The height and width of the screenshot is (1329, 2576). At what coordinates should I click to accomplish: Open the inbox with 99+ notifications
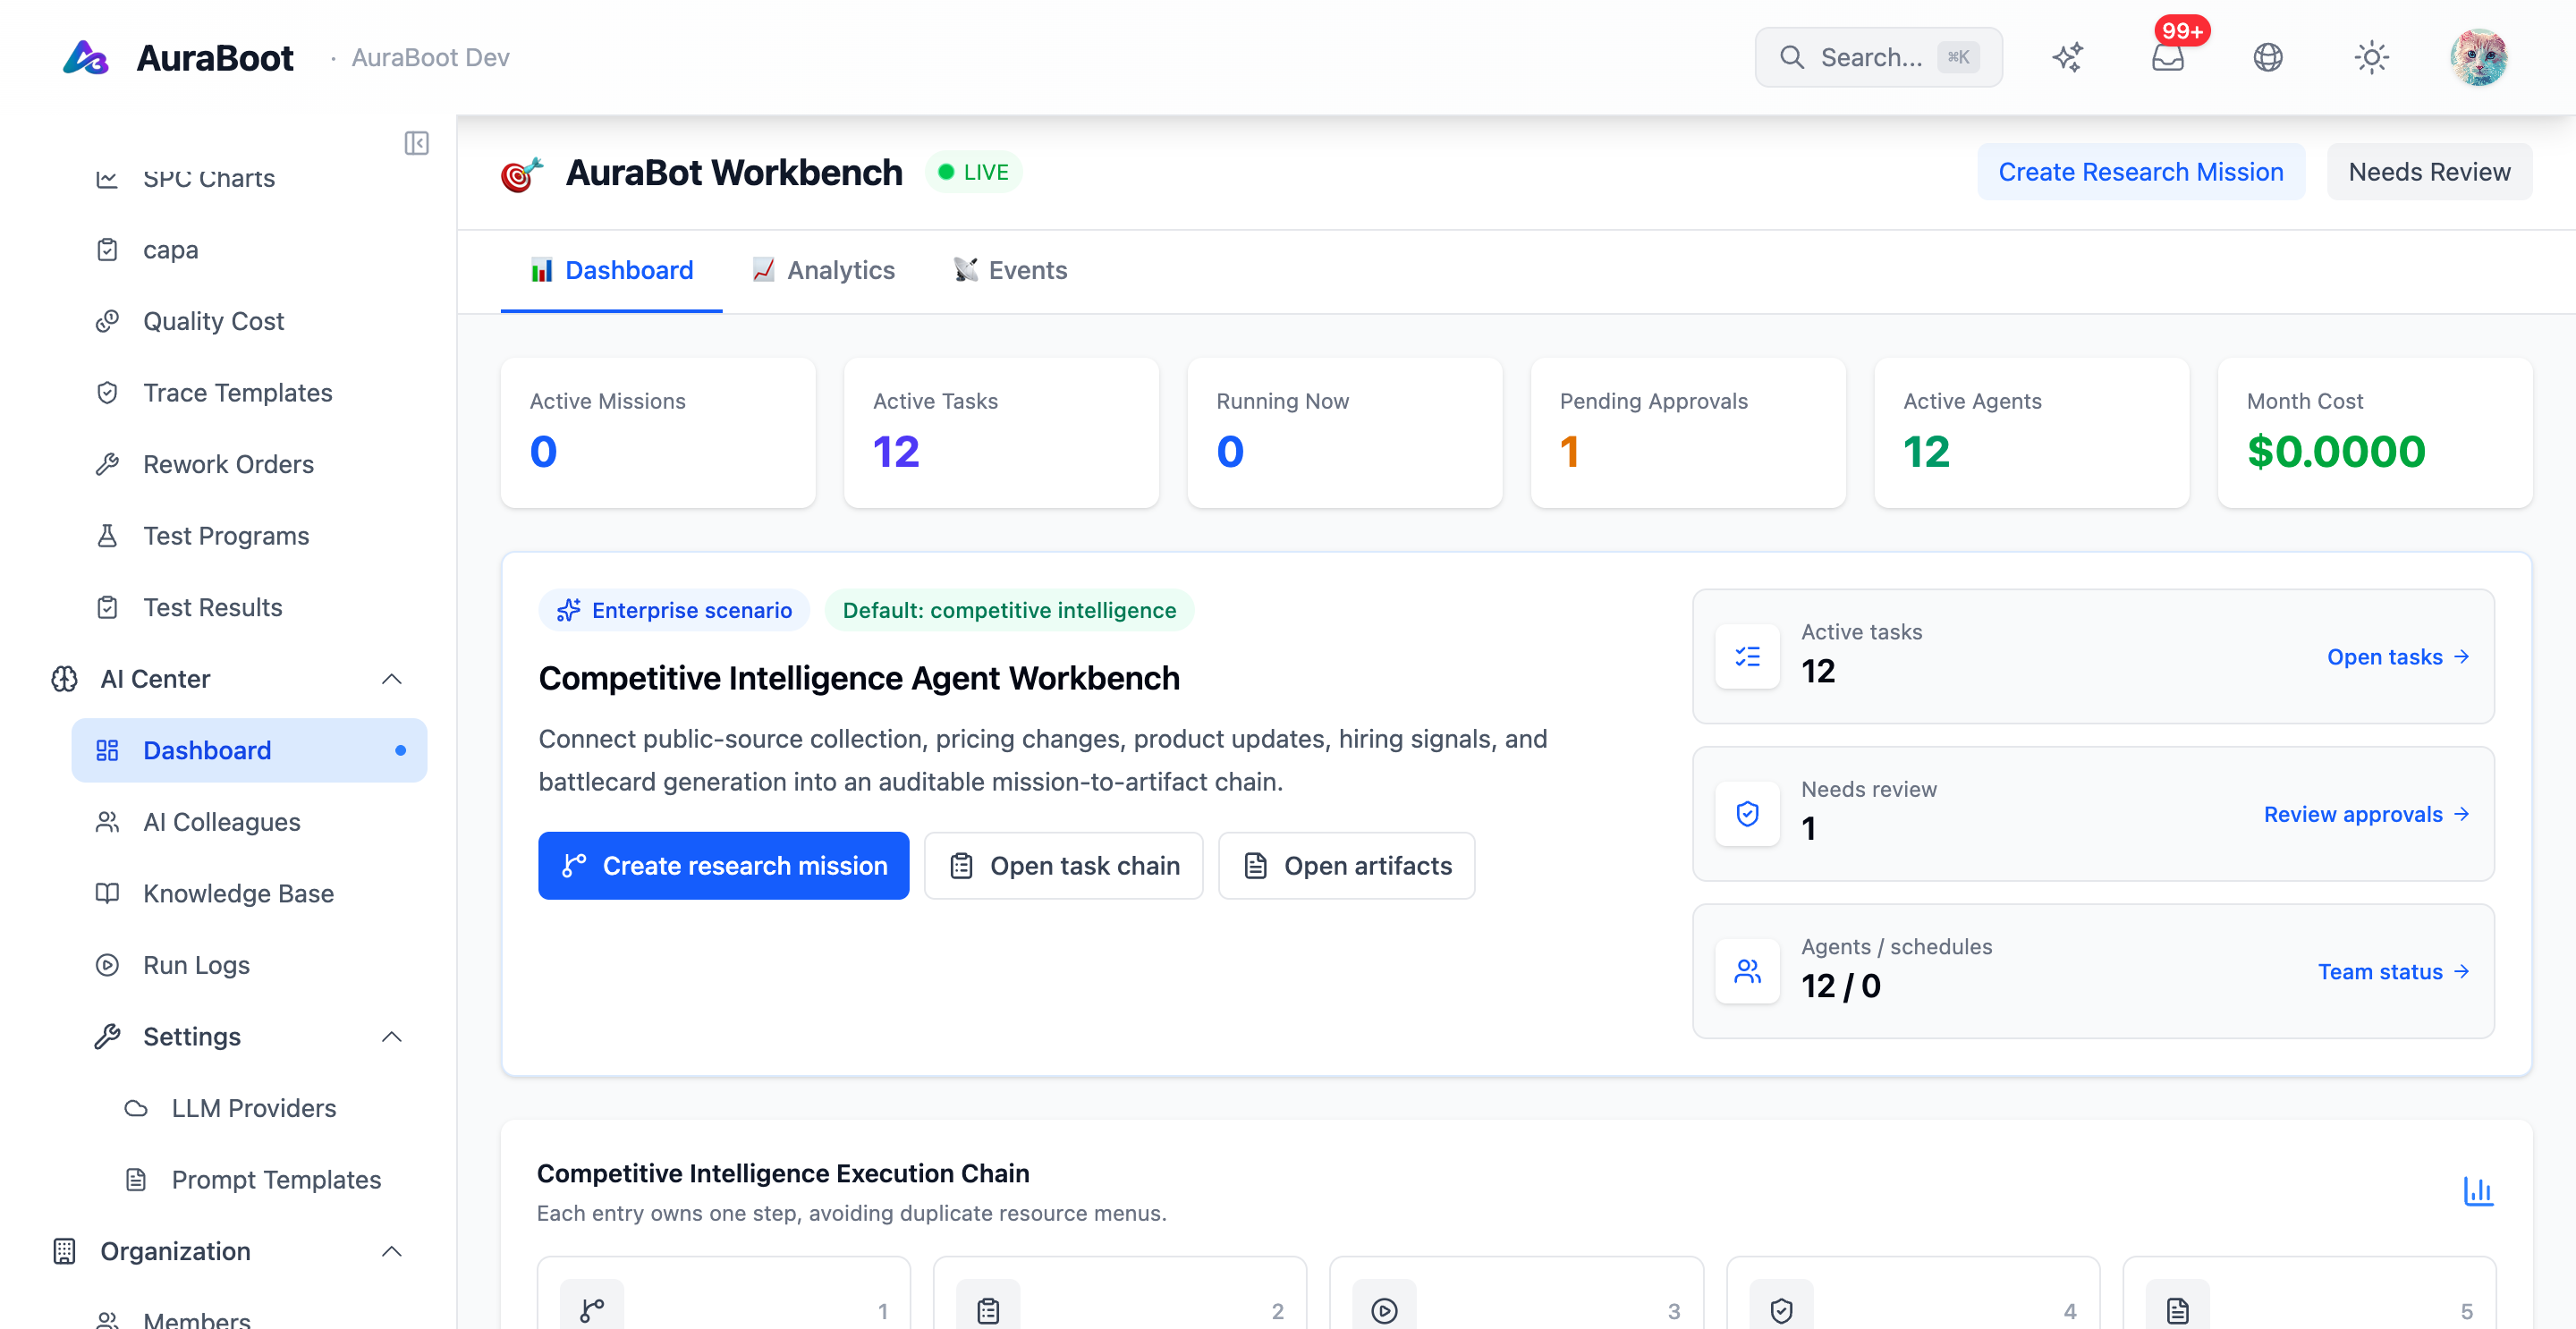(2168, 57)
